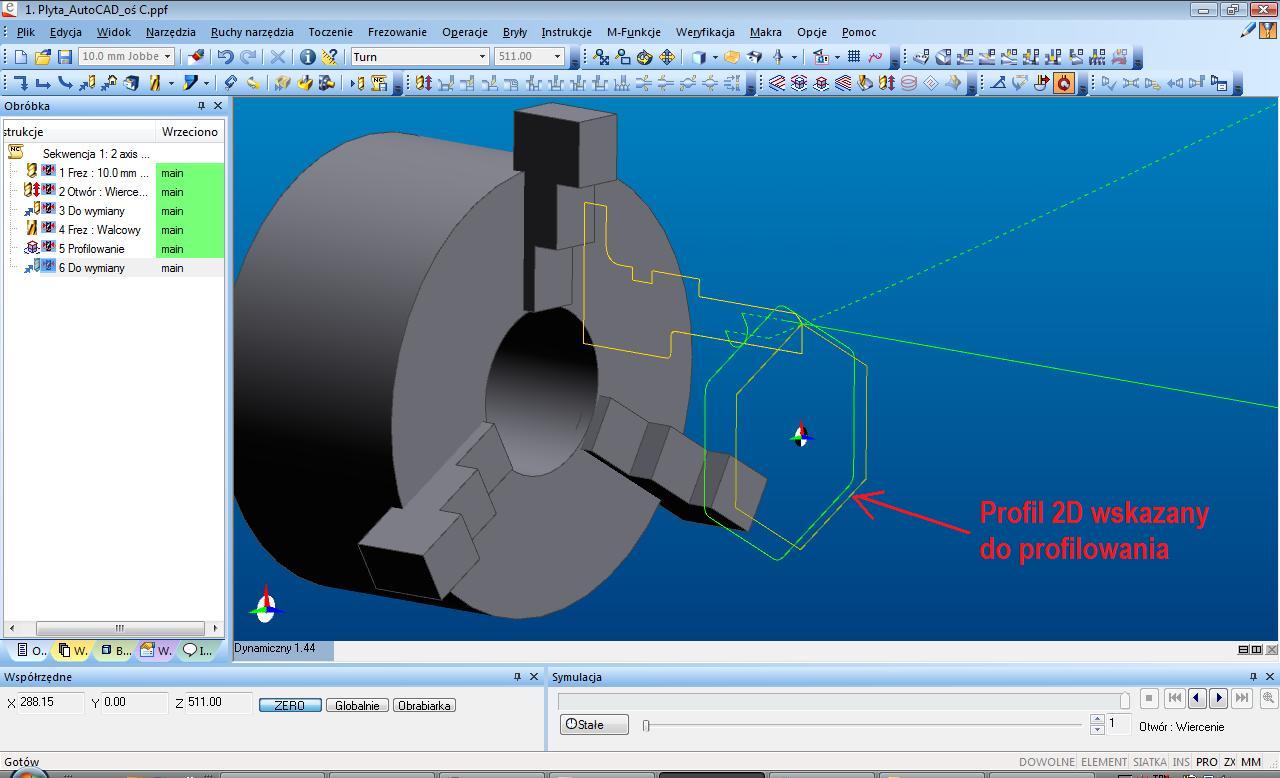
Task: Toggle the grid display icon
Action: tap(853, 56)
